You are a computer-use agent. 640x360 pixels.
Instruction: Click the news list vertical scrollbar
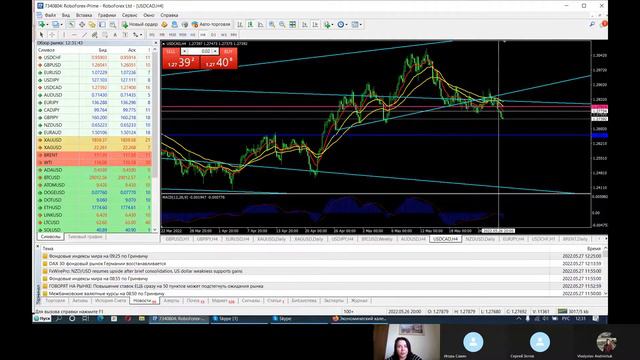click(605, 271)
